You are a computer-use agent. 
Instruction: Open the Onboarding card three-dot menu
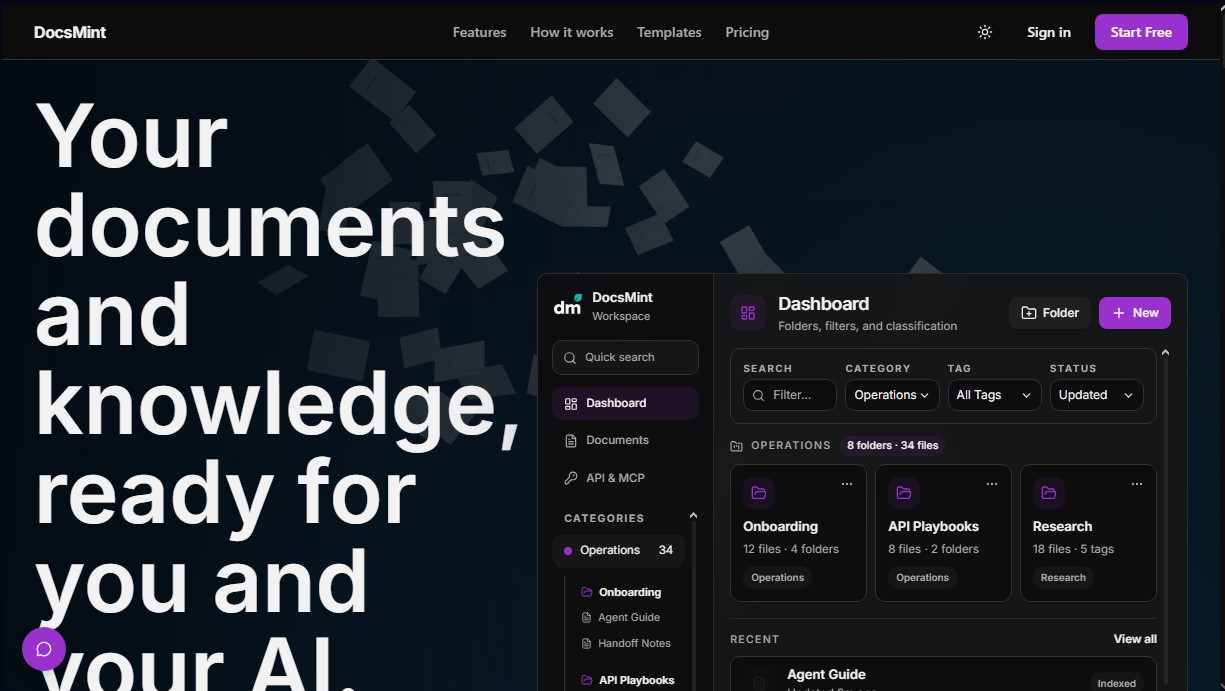847,484
